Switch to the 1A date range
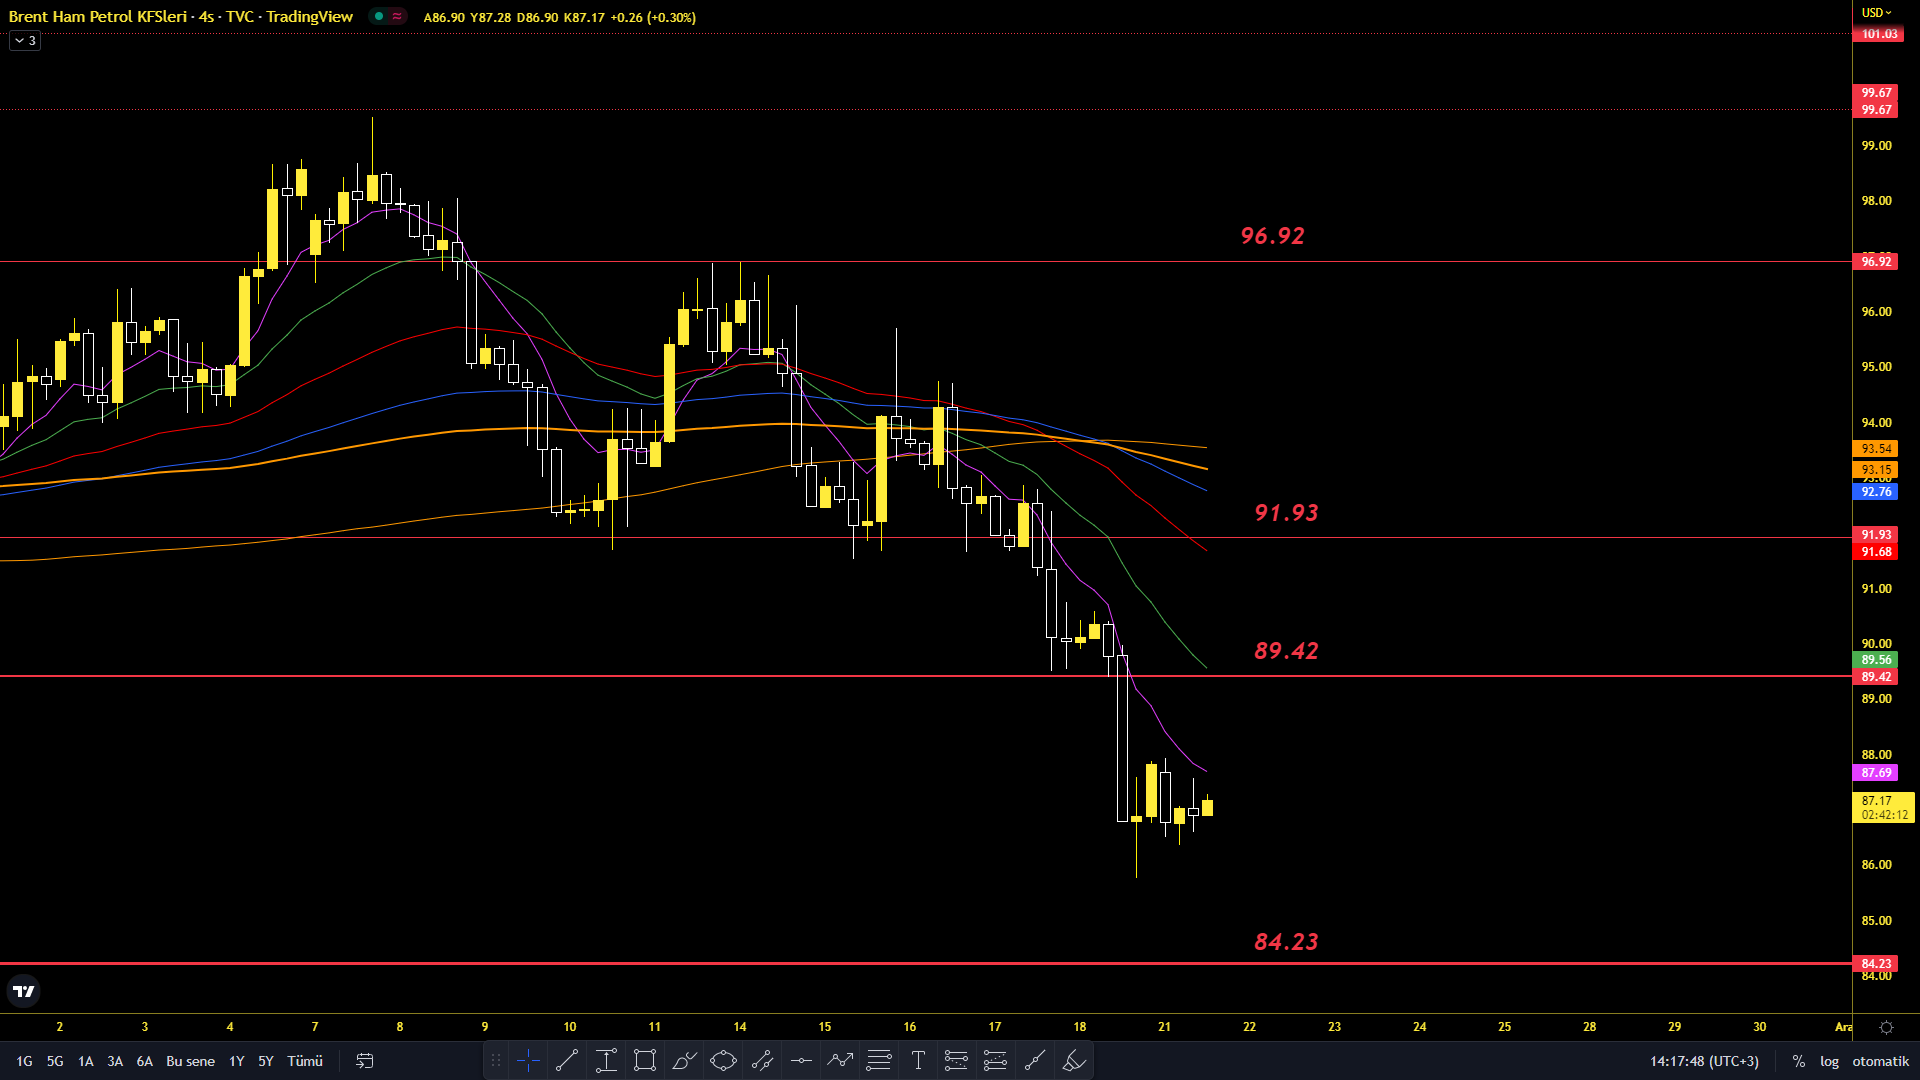Image resolution: width=1920 pixels, height=1080 pixels. tap(86, 1061)
